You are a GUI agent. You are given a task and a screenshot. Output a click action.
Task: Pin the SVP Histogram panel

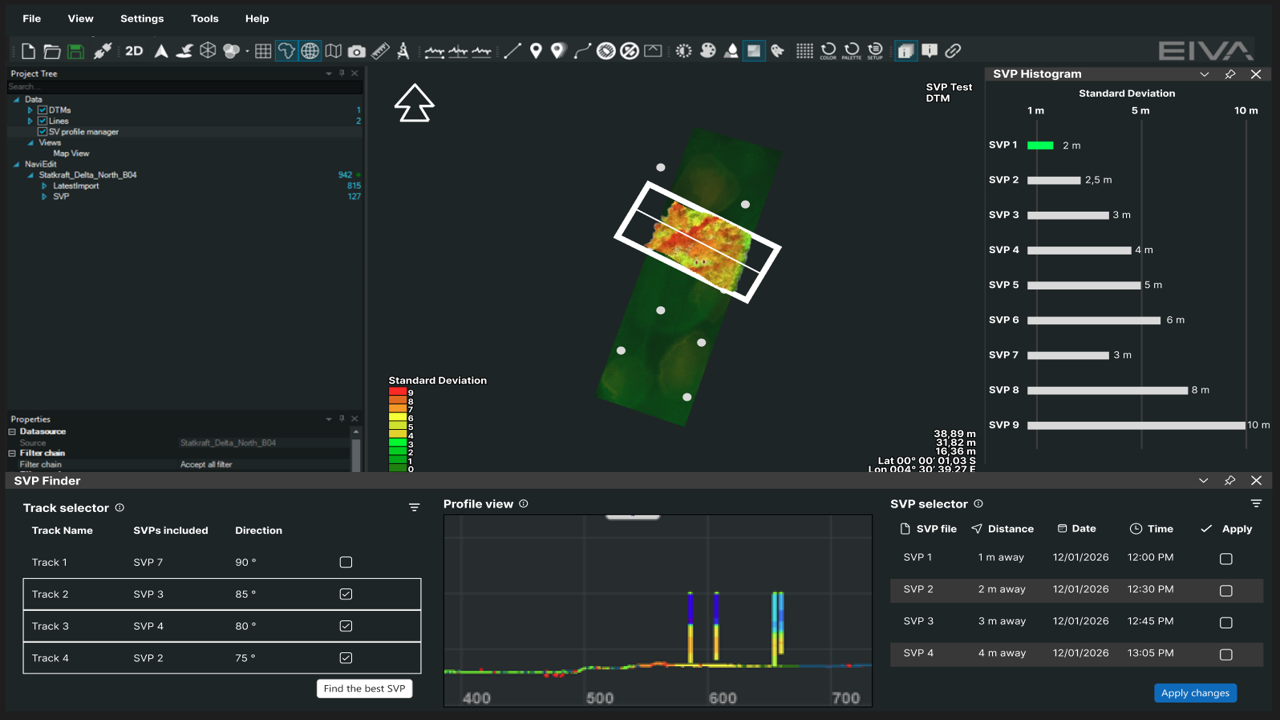pos(1230,74)
